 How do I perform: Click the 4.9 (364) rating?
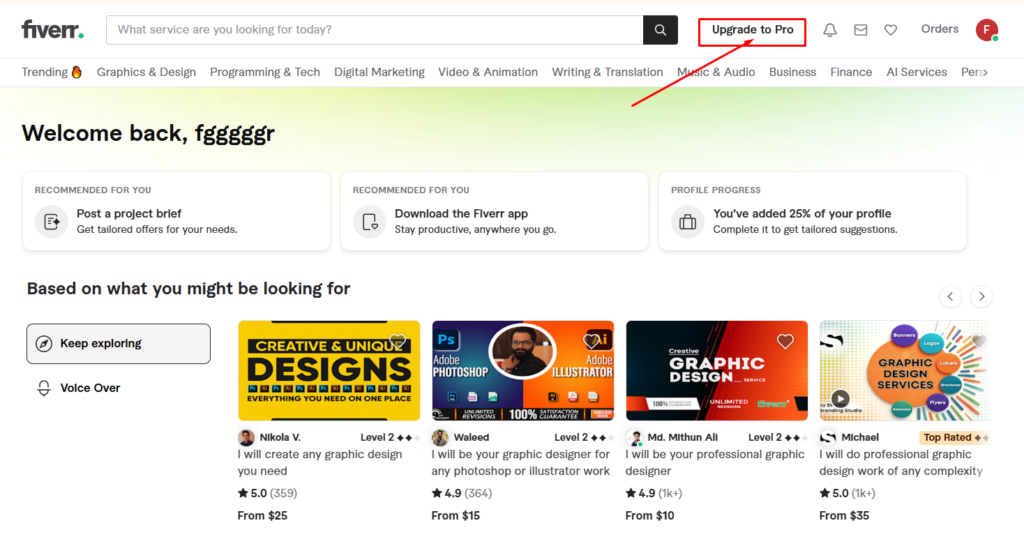pyautogui.click(x=462, y=493)
